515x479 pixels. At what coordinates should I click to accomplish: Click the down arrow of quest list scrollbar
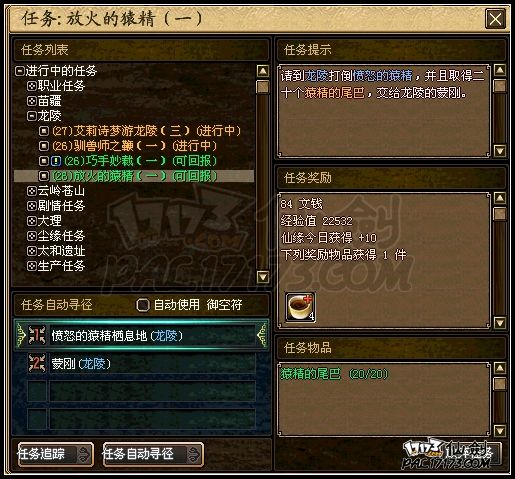point(263,277)
